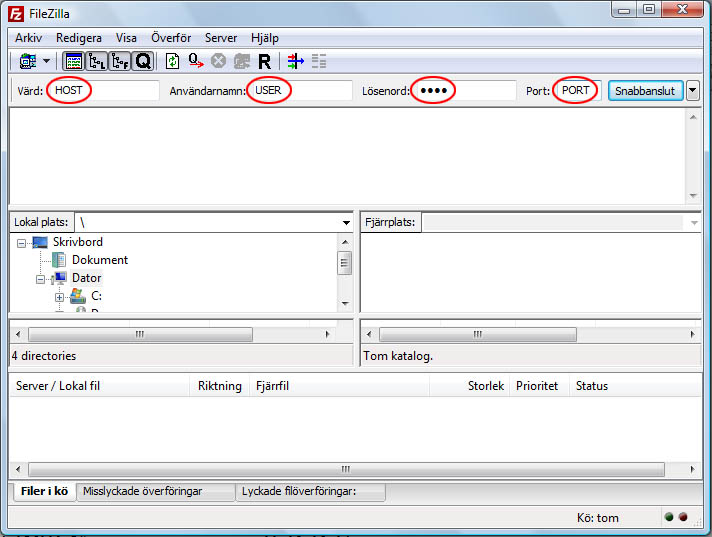The image size is (712, 537).
Task: Click local file list horizontal scrollbar thumb
Action: click(140, 335)
